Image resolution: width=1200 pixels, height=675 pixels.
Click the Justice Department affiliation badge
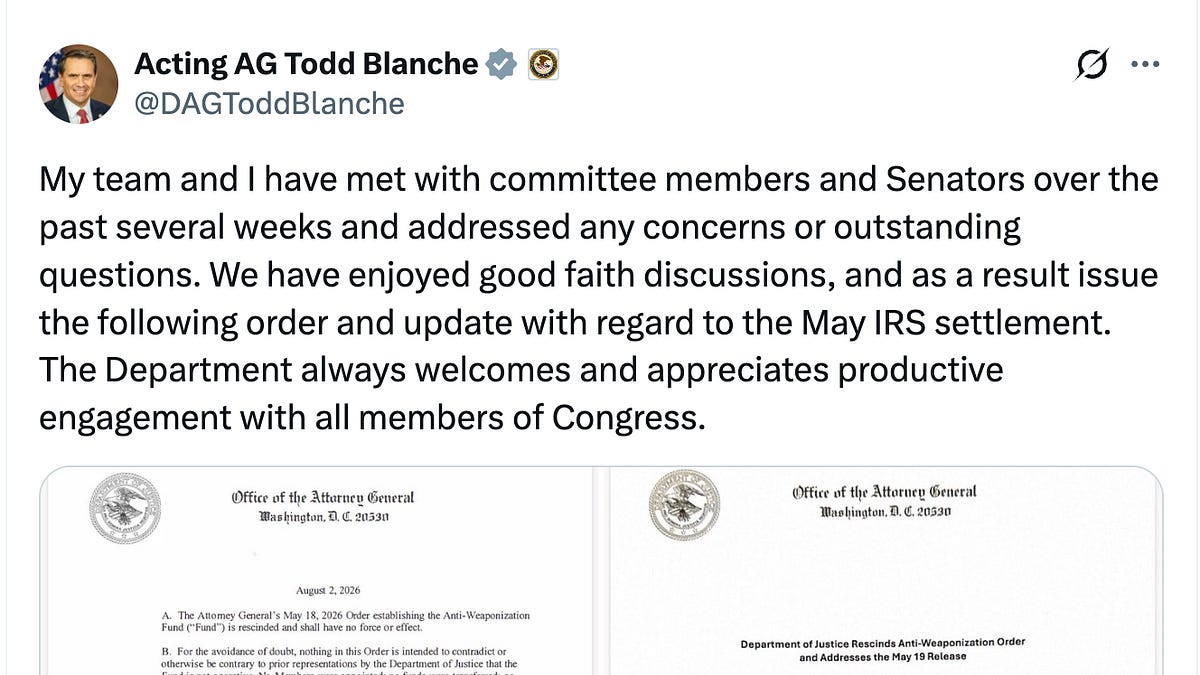[x=542, y=65]
